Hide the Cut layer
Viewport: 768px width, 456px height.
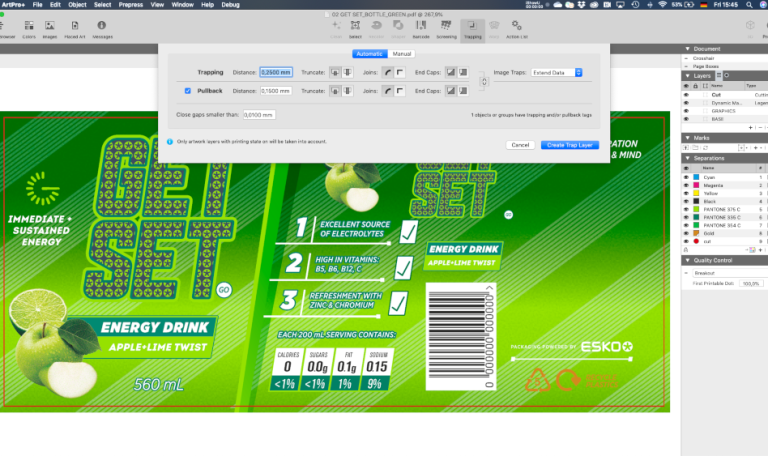pyautogui.click(x=686, y=95)
